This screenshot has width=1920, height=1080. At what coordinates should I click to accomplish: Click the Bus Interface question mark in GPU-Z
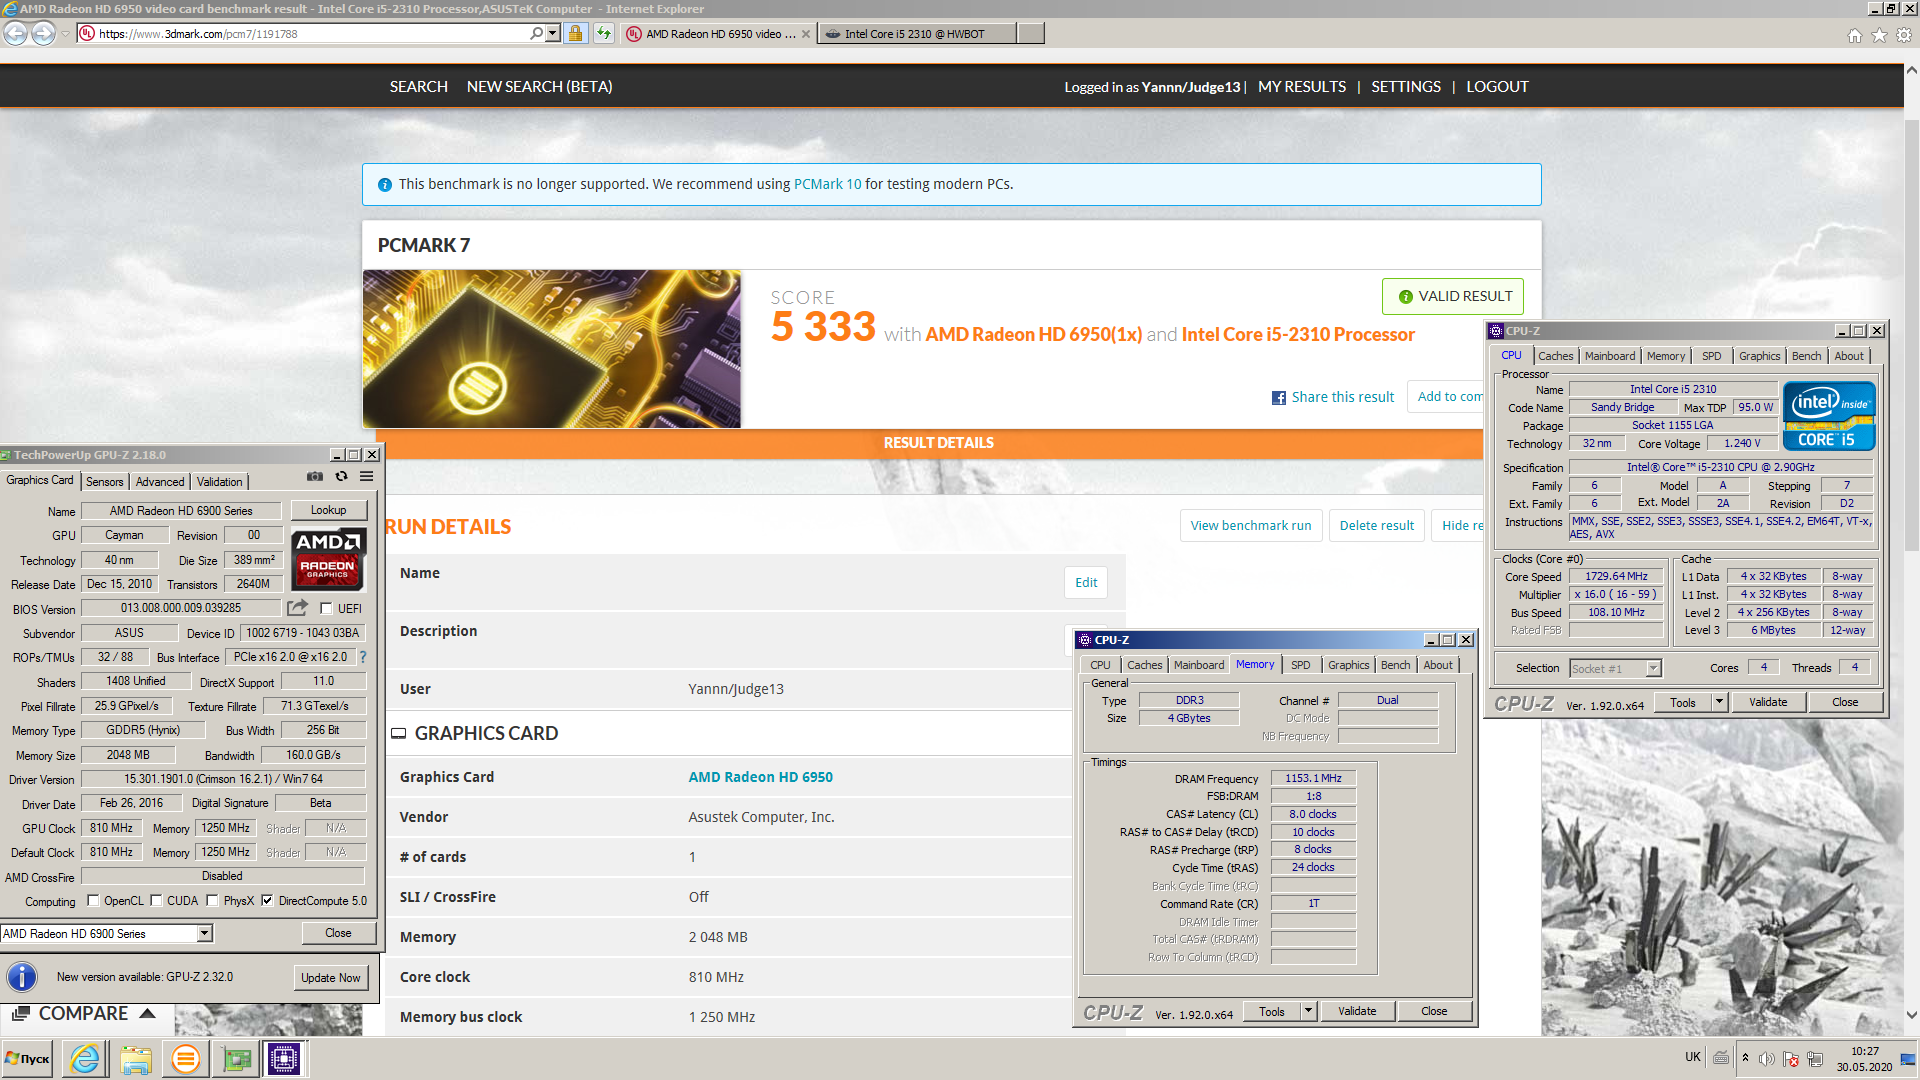[x=363, y=657]
